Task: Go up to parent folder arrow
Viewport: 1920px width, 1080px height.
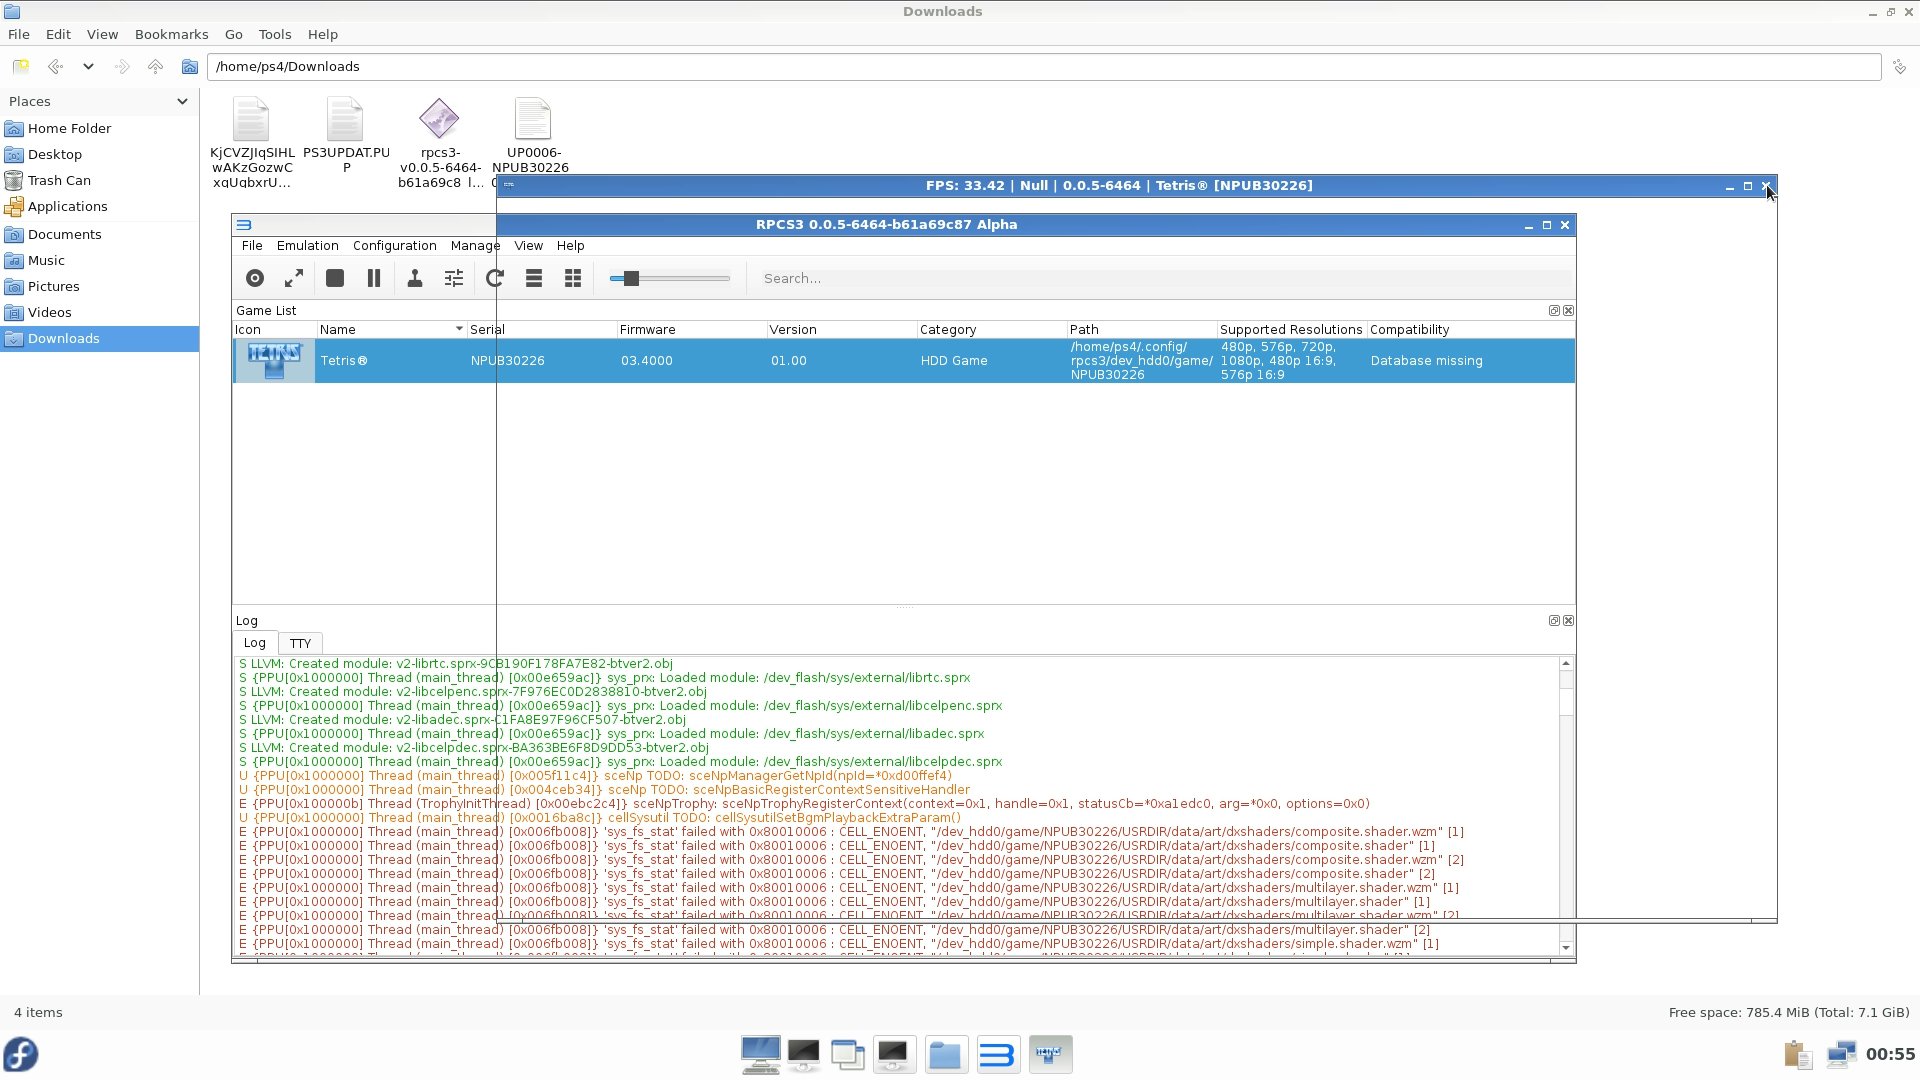Action: click(155, 67)
